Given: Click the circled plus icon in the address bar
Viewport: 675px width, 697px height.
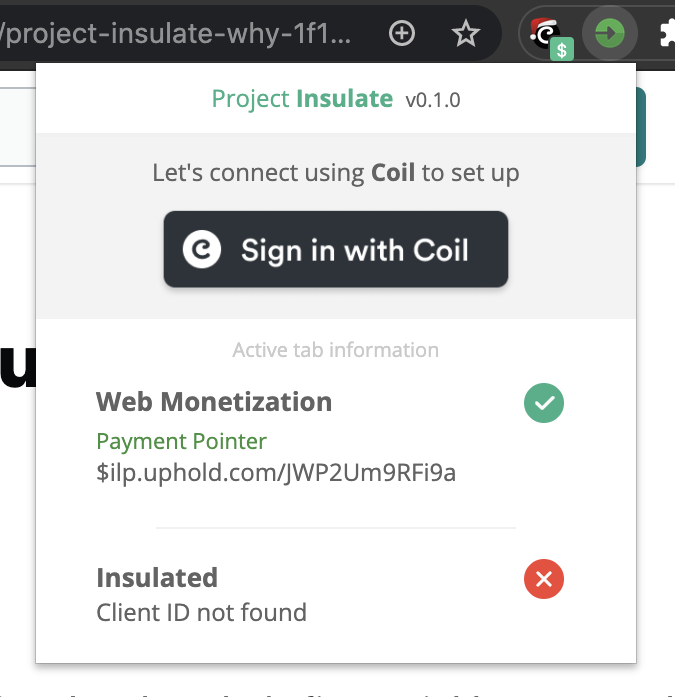Looking at the screenshot, I should (x=402, y=33).
